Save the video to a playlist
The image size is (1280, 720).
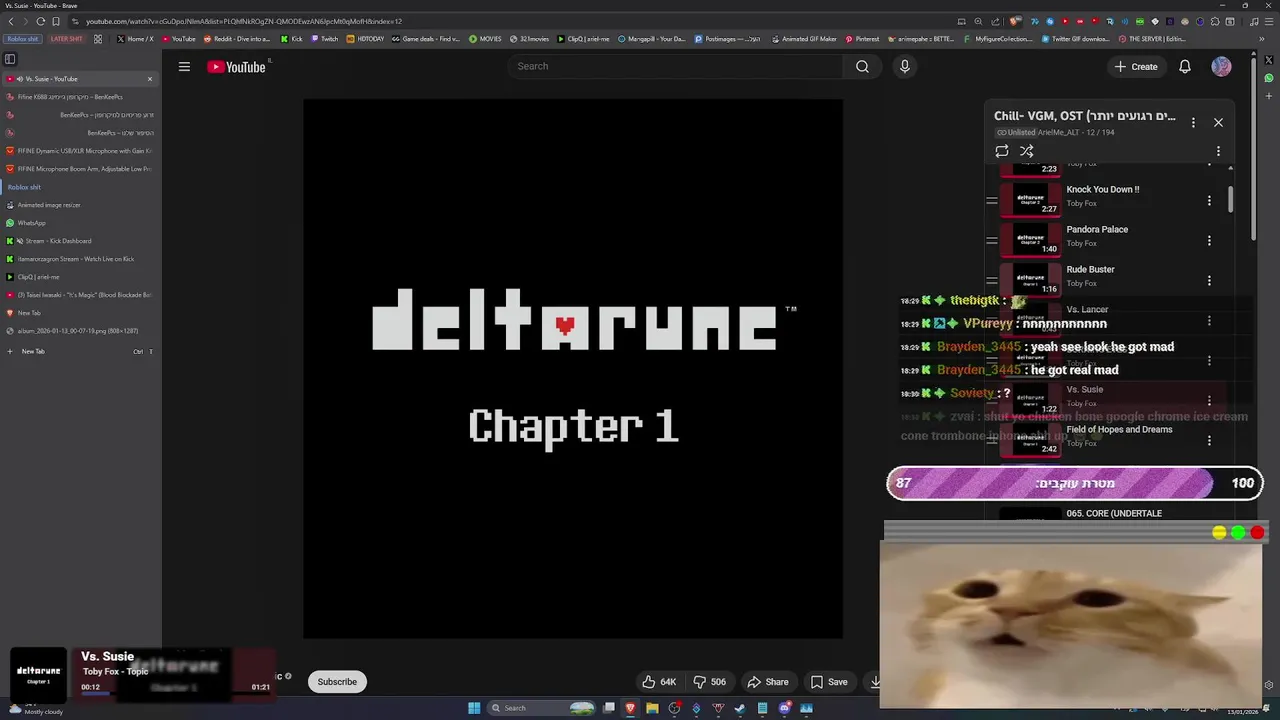click(829, 682)
